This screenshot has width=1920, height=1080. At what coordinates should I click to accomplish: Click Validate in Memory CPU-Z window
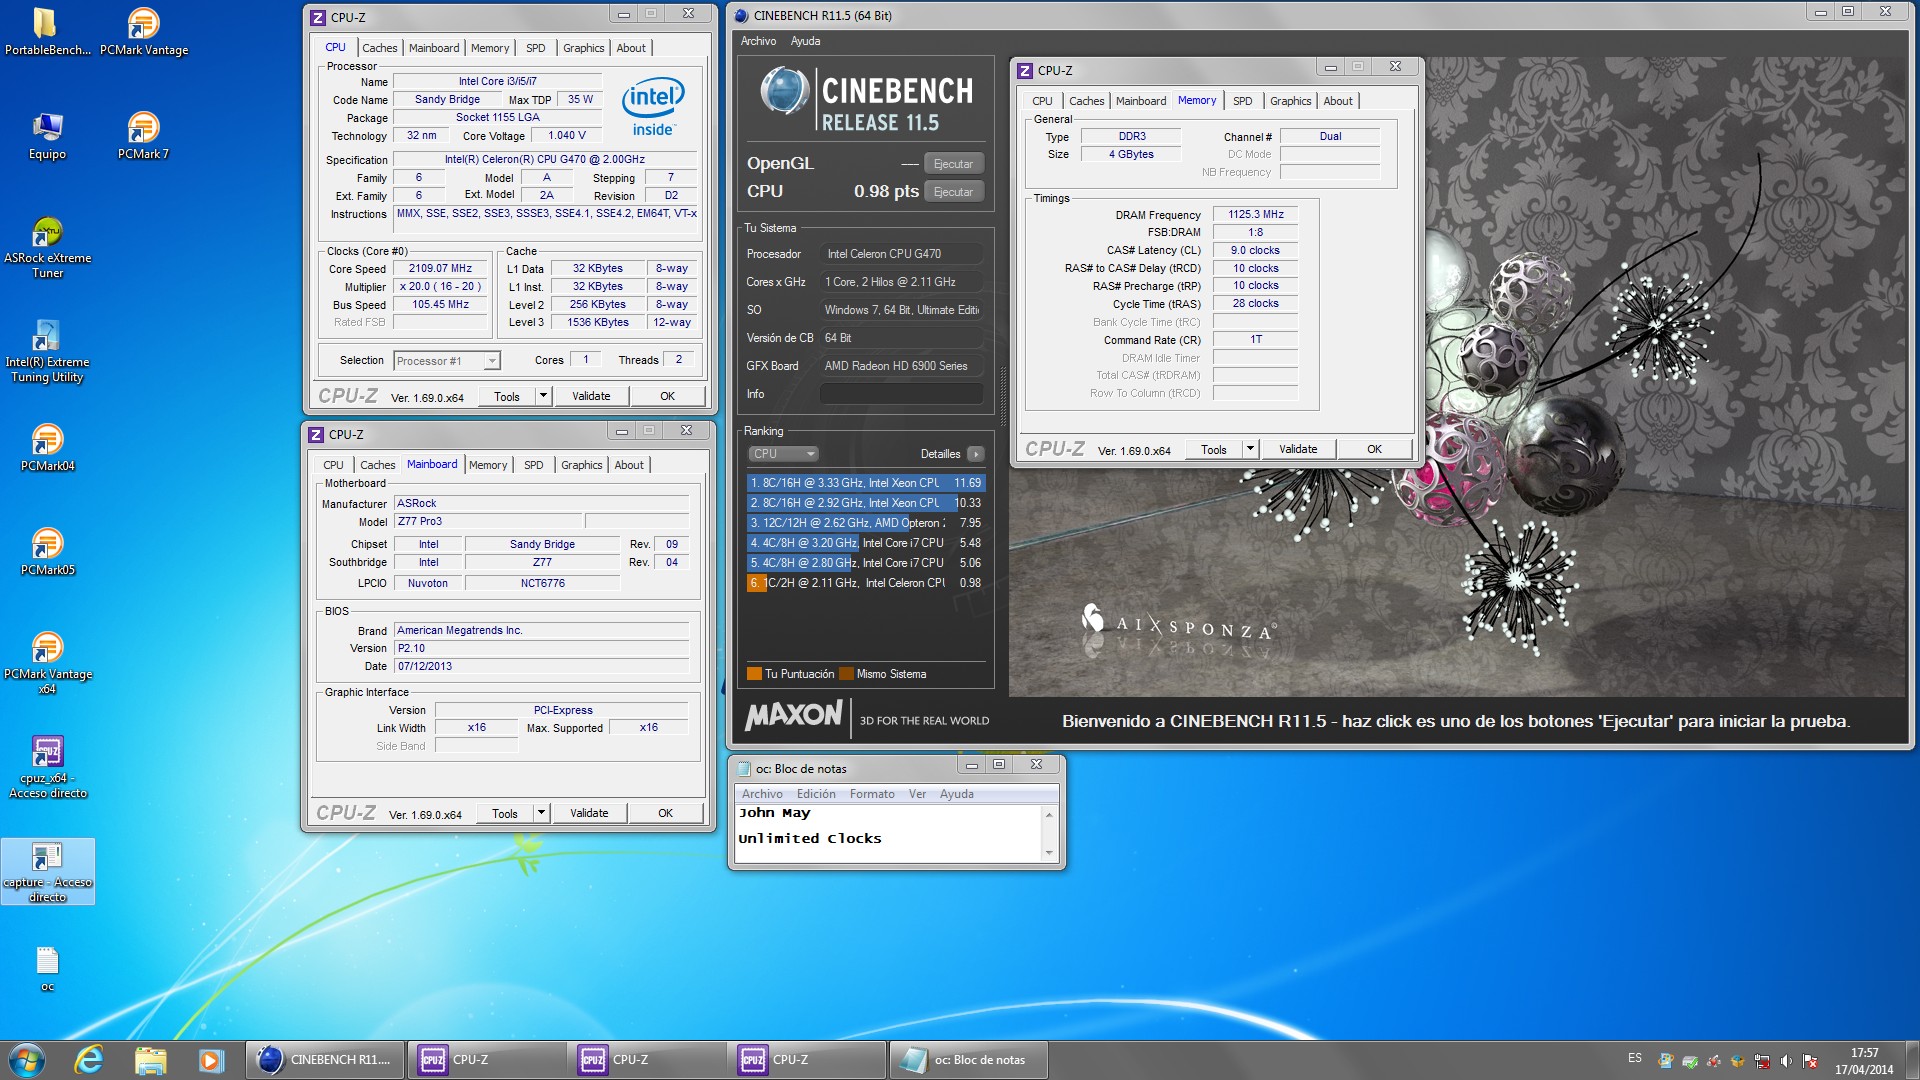1298,449
